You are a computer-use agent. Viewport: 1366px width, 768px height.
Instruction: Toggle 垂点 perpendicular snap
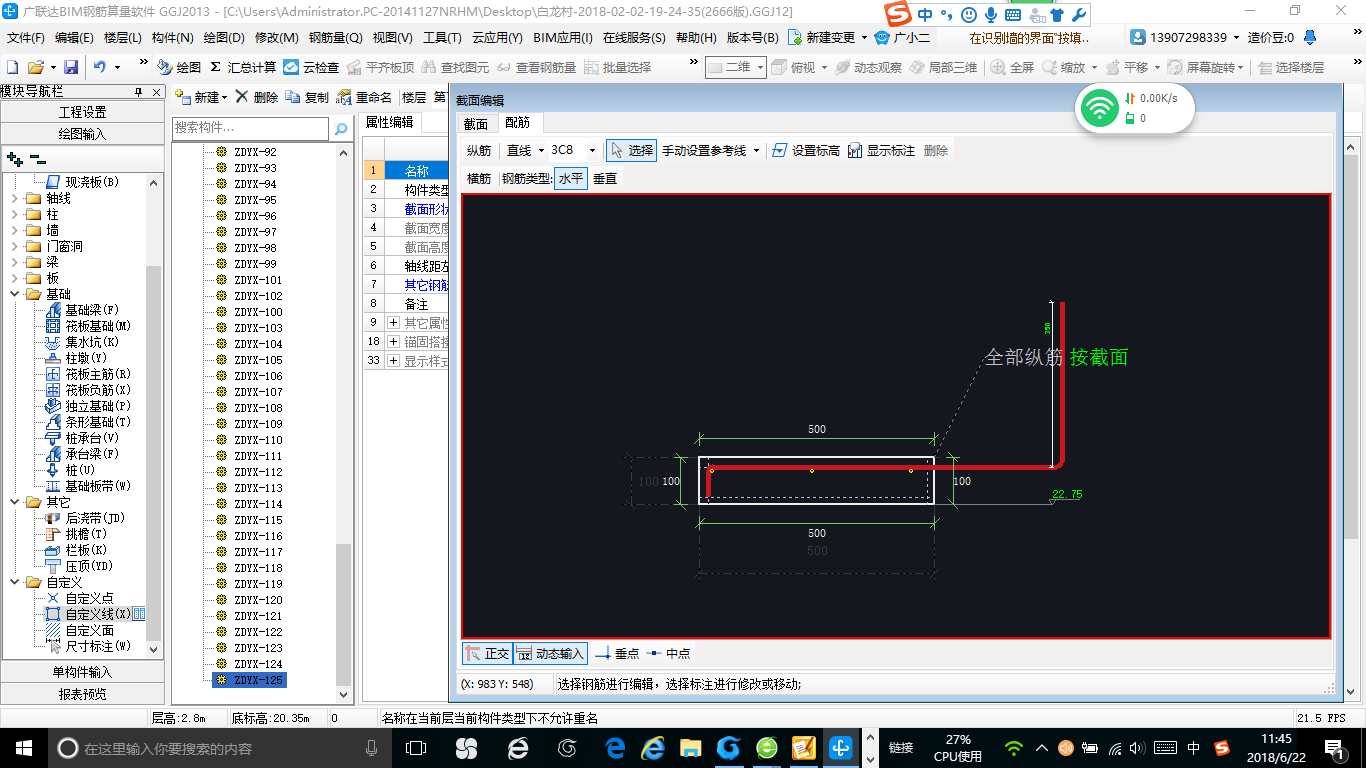click(617, 653)
